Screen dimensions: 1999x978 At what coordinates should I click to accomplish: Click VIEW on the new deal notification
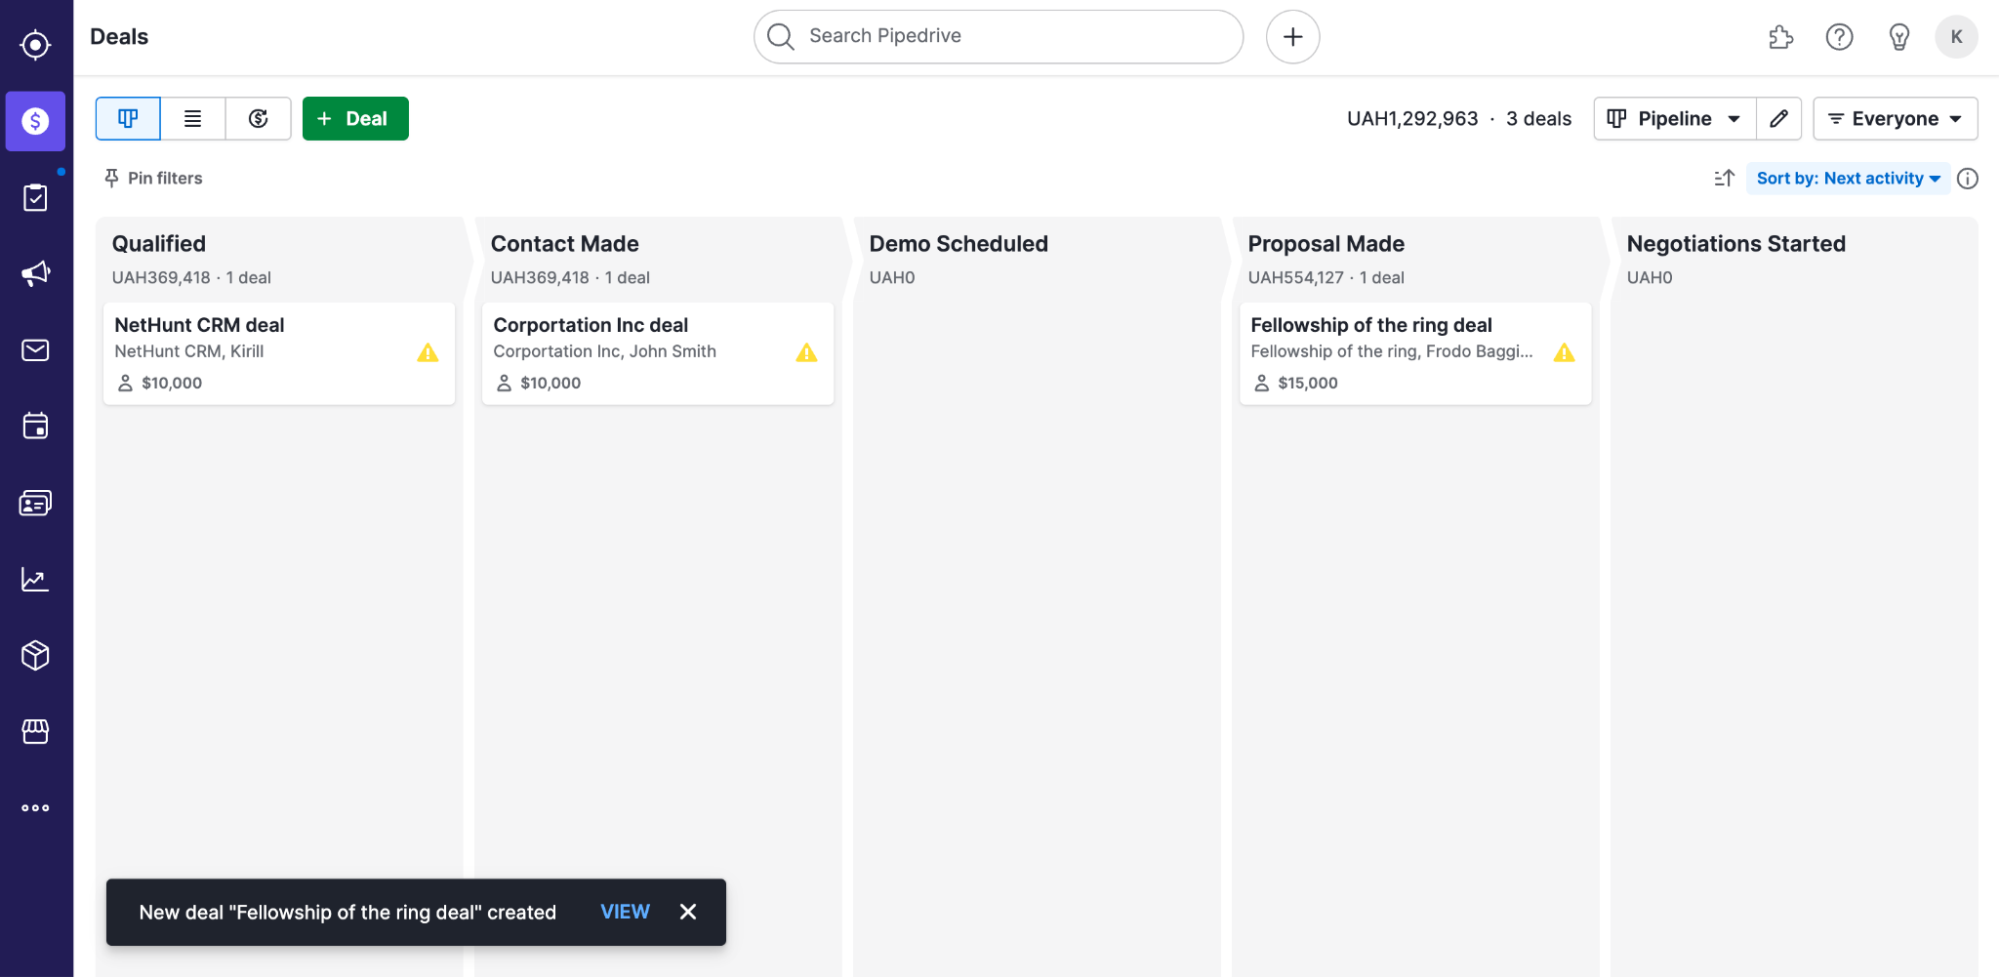pyautogui.click(x=624, y=911)
